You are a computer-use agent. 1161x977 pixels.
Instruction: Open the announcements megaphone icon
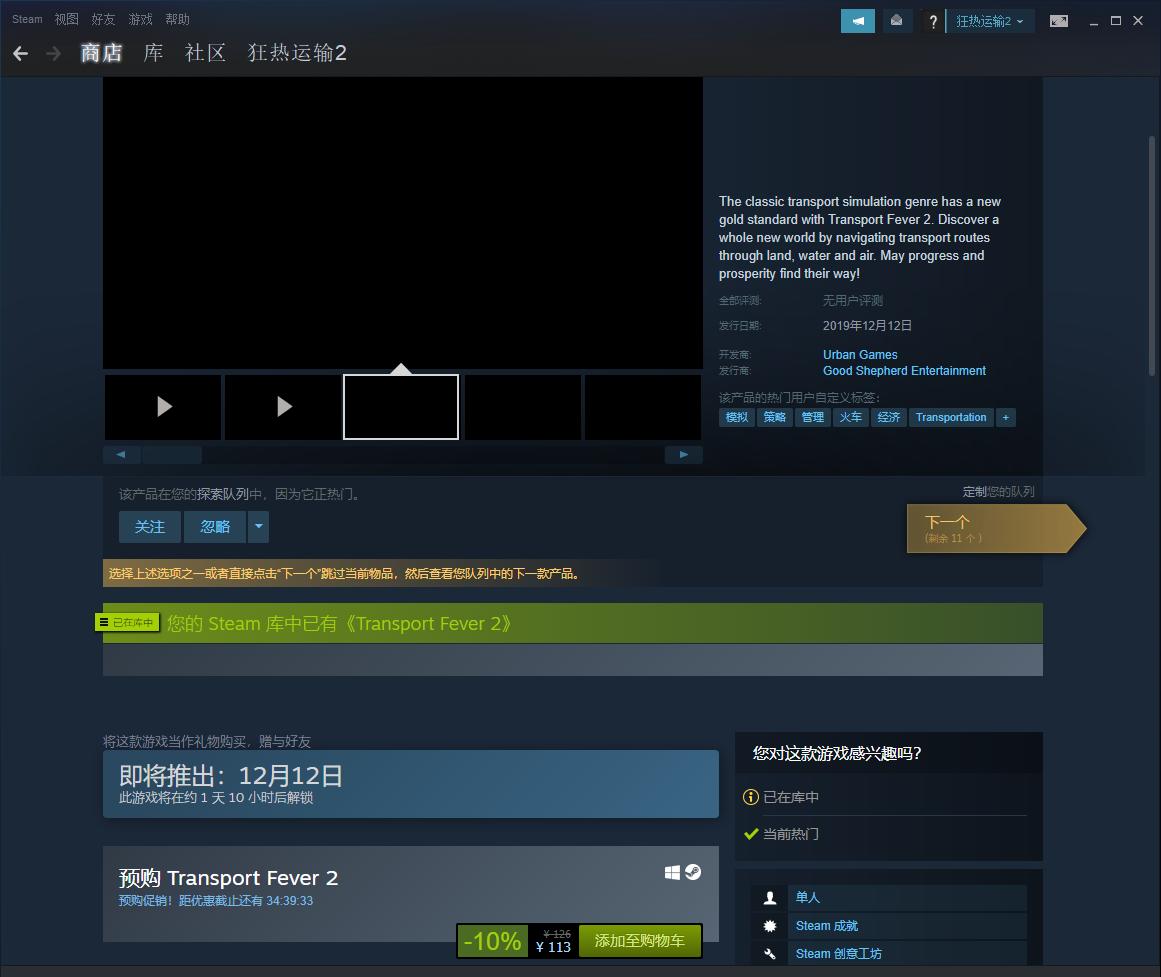pos(857,21)
